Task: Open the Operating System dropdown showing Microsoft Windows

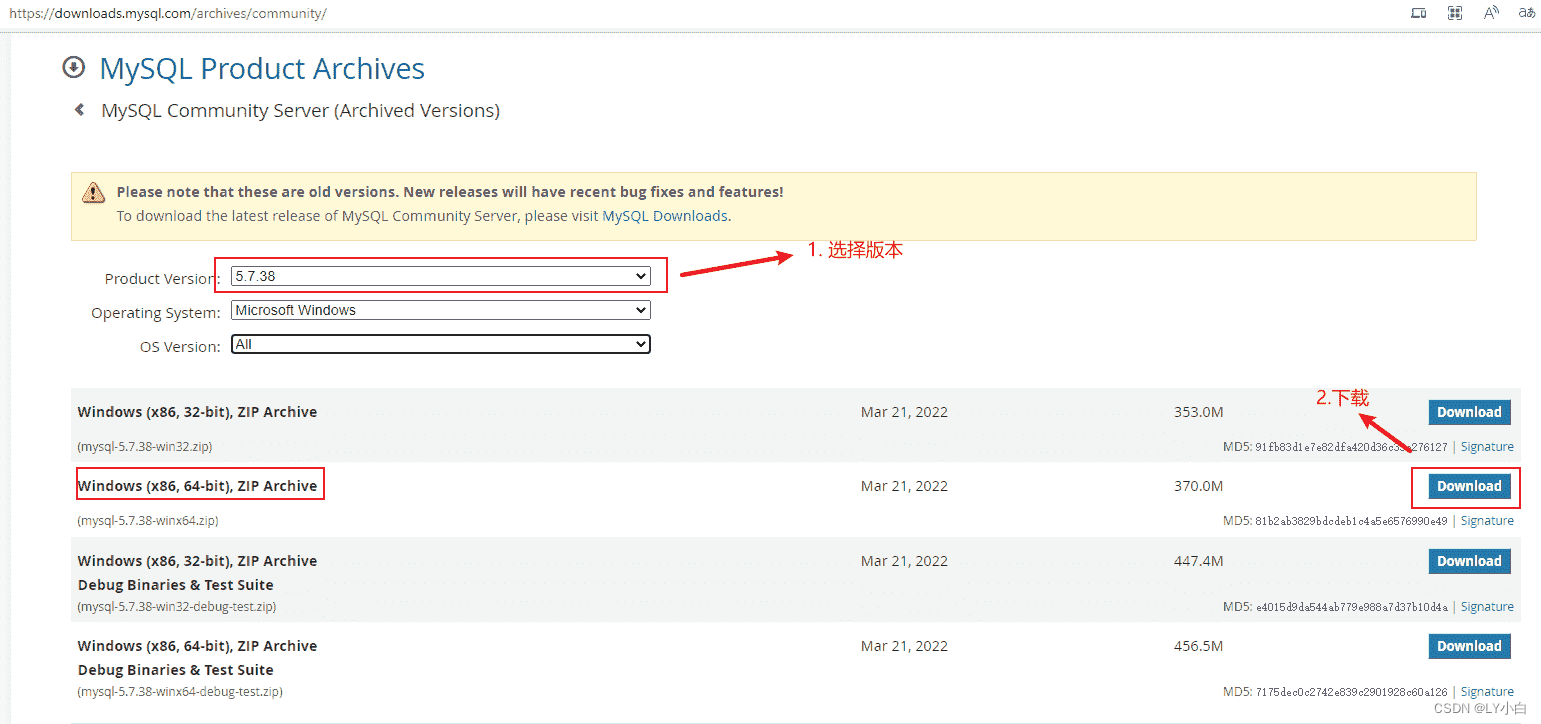Action: tap(441, 310)
